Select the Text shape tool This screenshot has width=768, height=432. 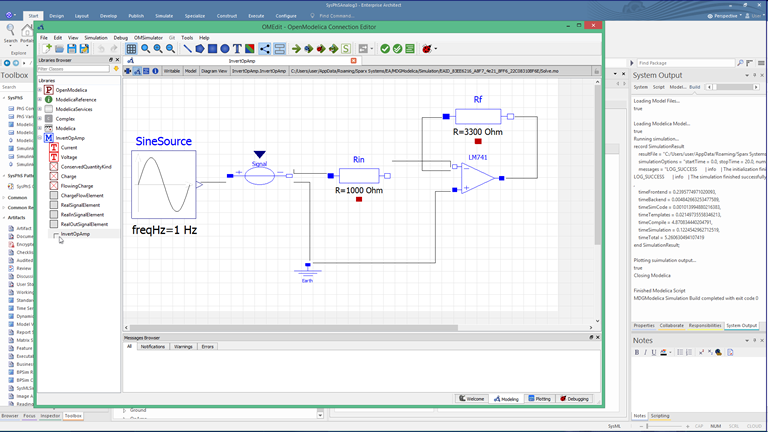237,48
